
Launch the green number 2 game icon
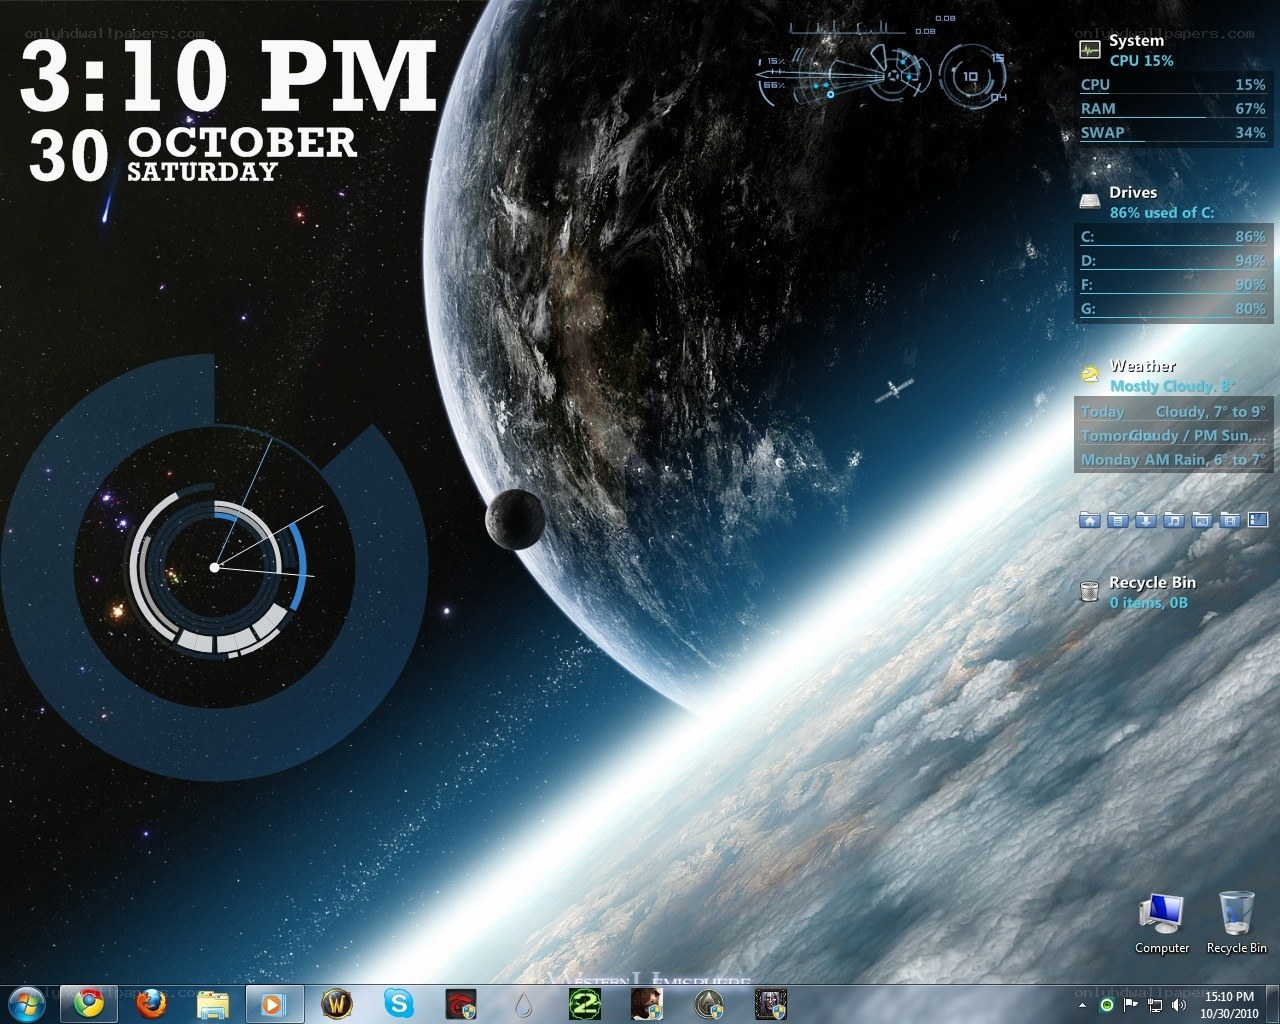click(x=585, y=1003)
